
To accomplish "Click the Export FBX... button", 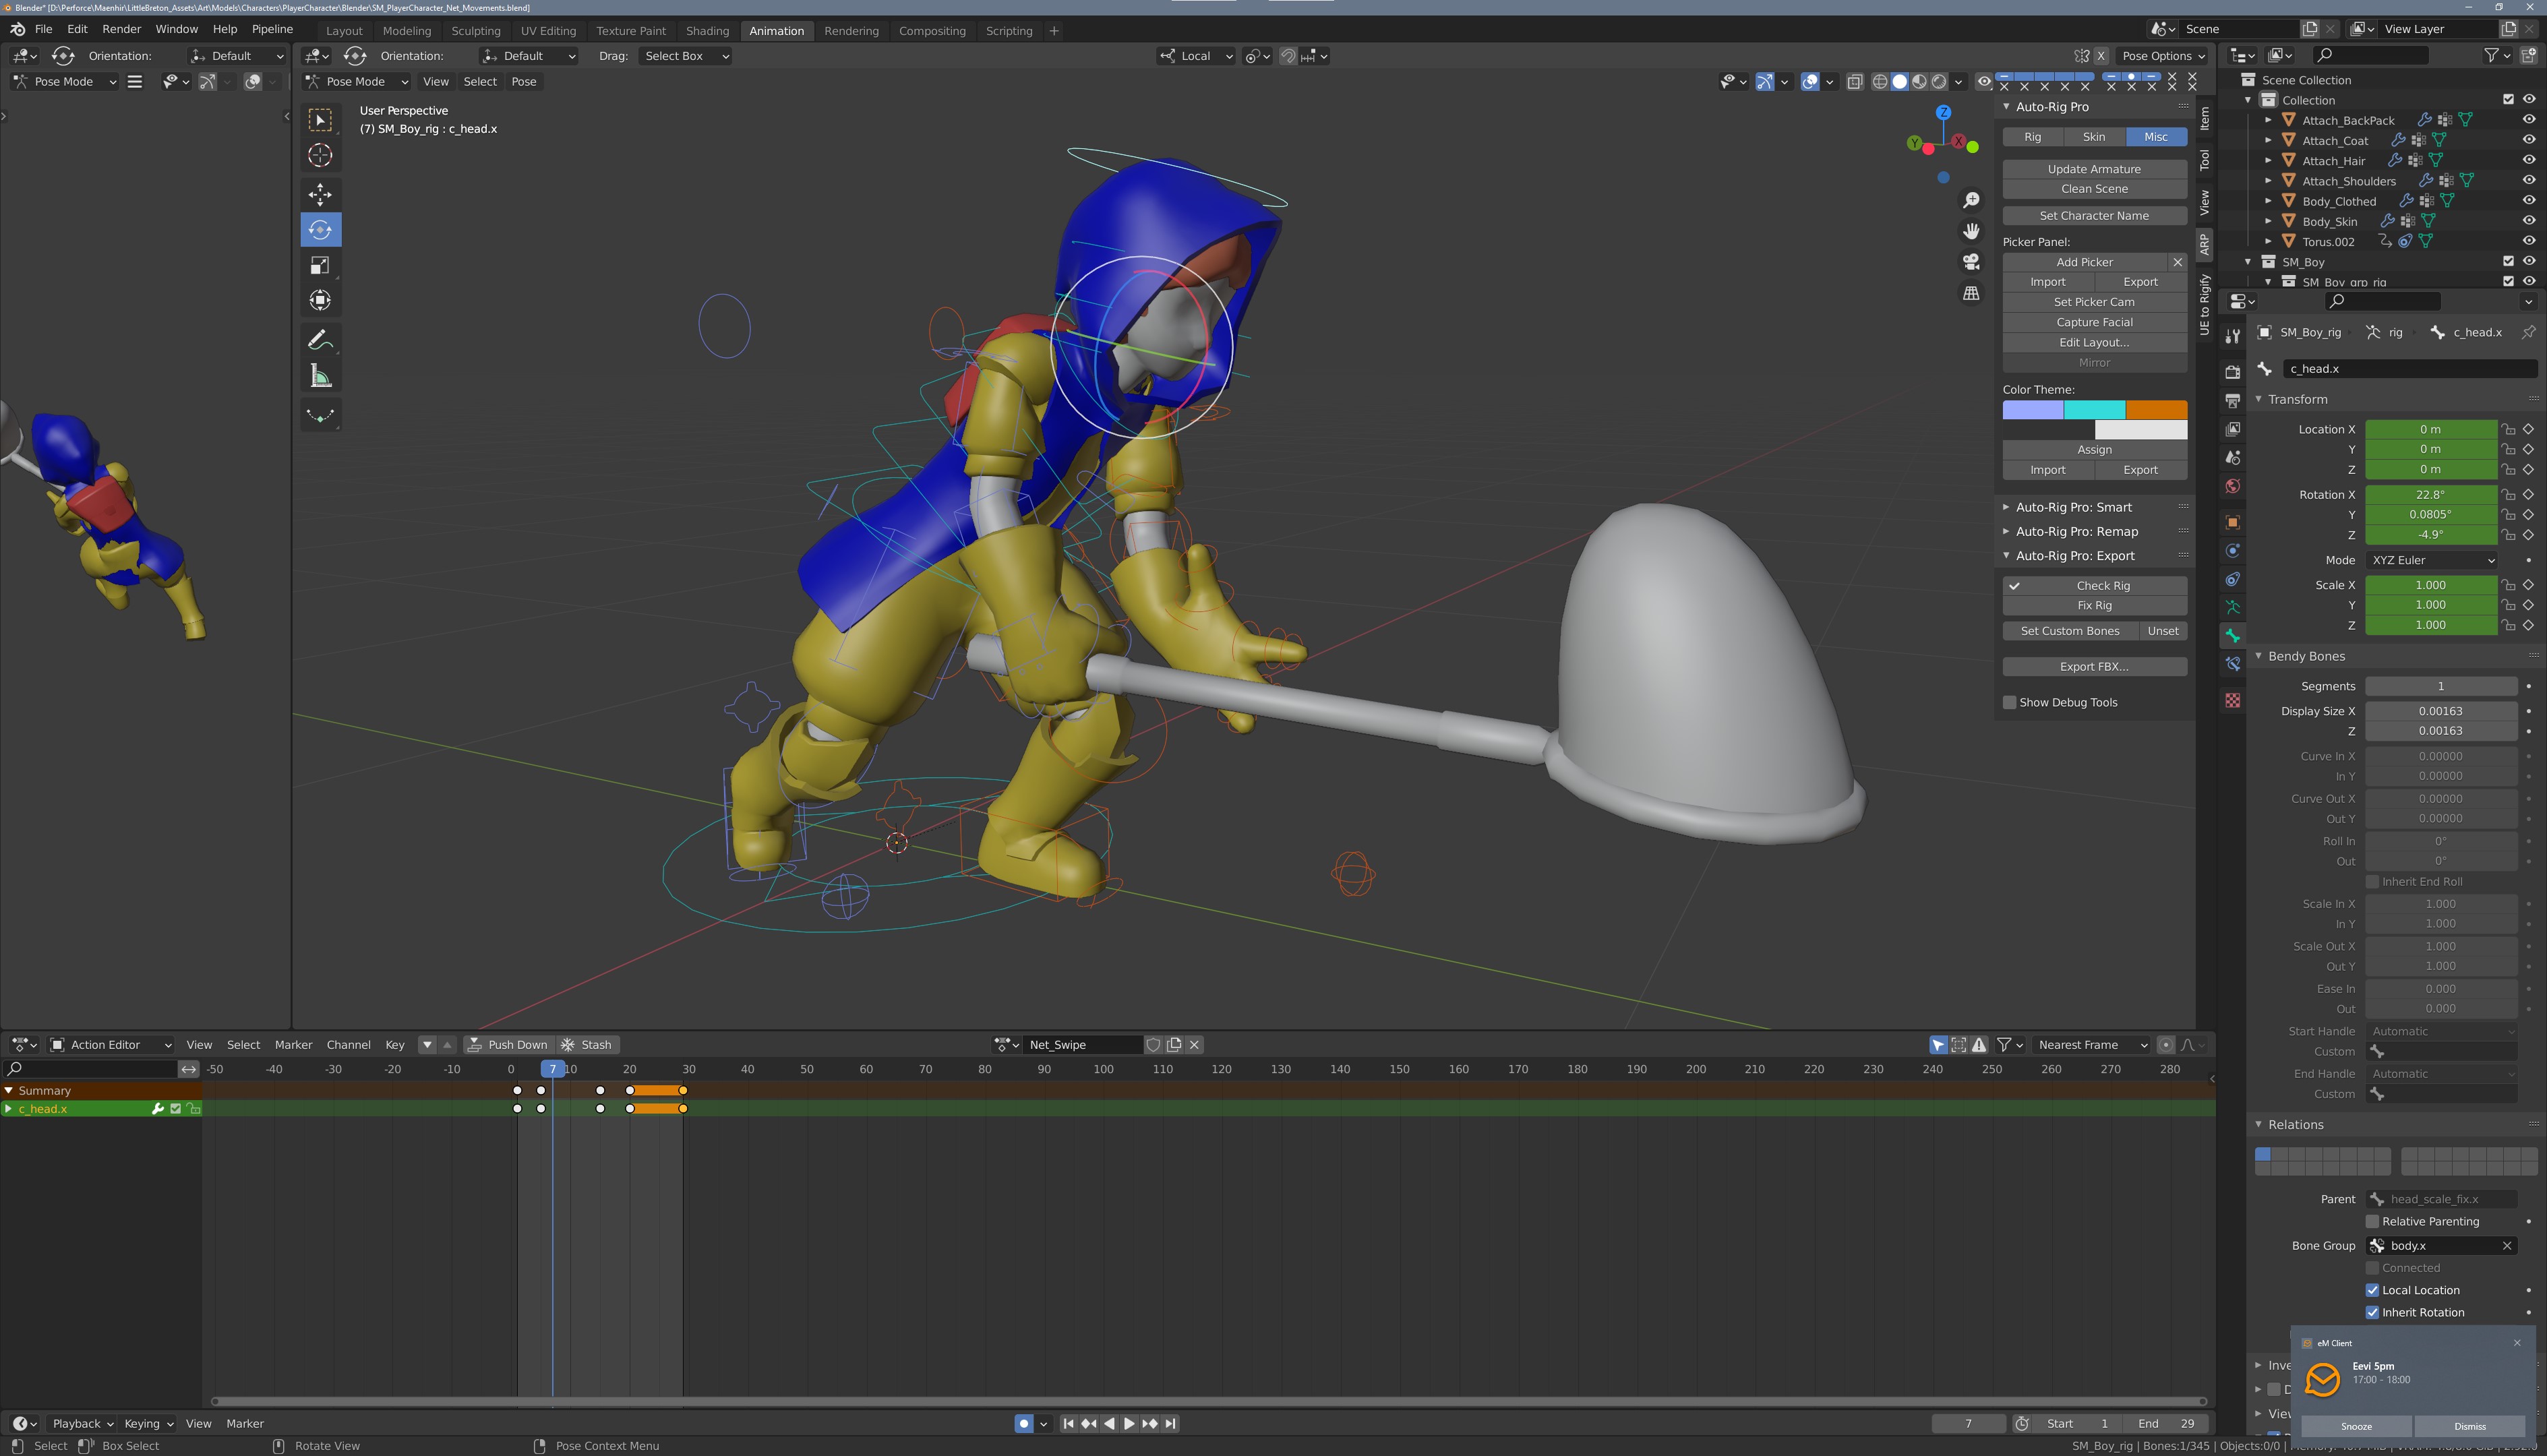I will (2094, 666).
